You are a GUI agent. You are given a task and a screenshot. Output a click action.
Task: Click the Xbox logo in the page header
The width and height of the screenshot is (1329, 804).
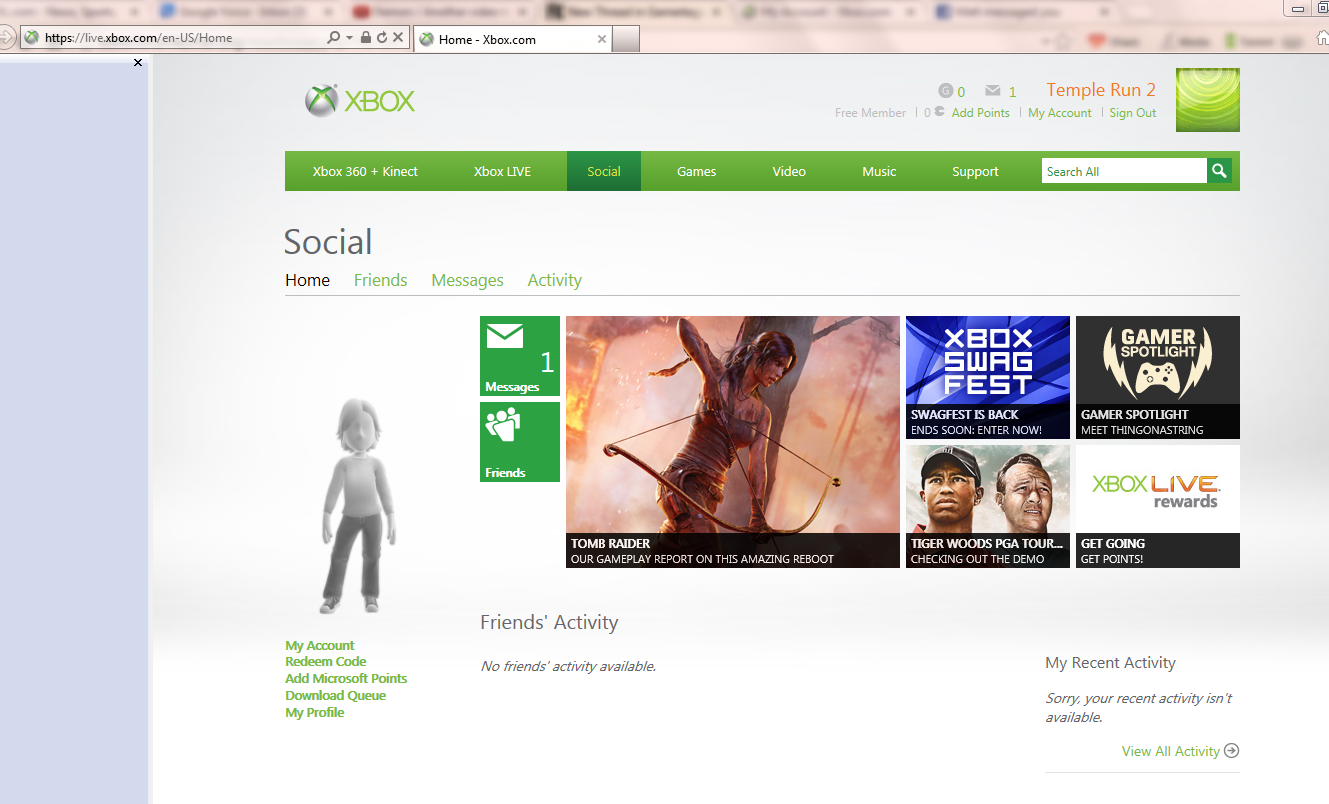click(360, 100)
